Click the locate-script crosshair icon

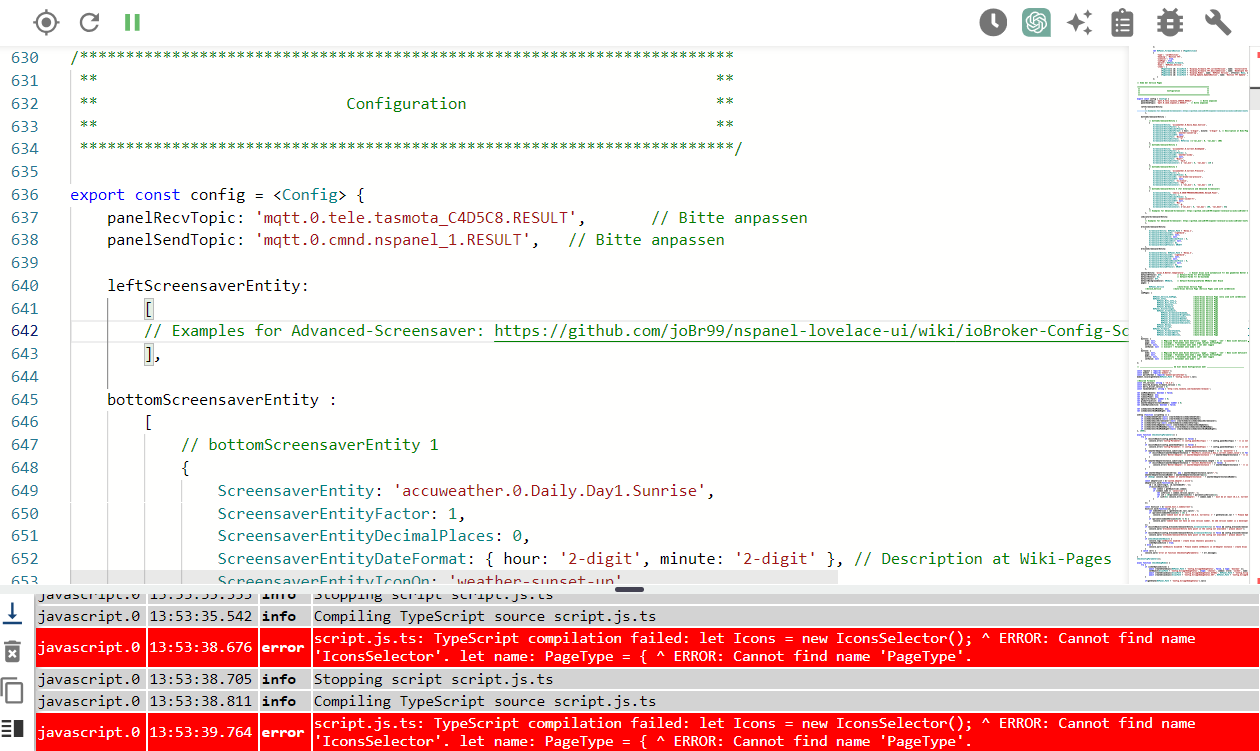(x=46, y=22)
